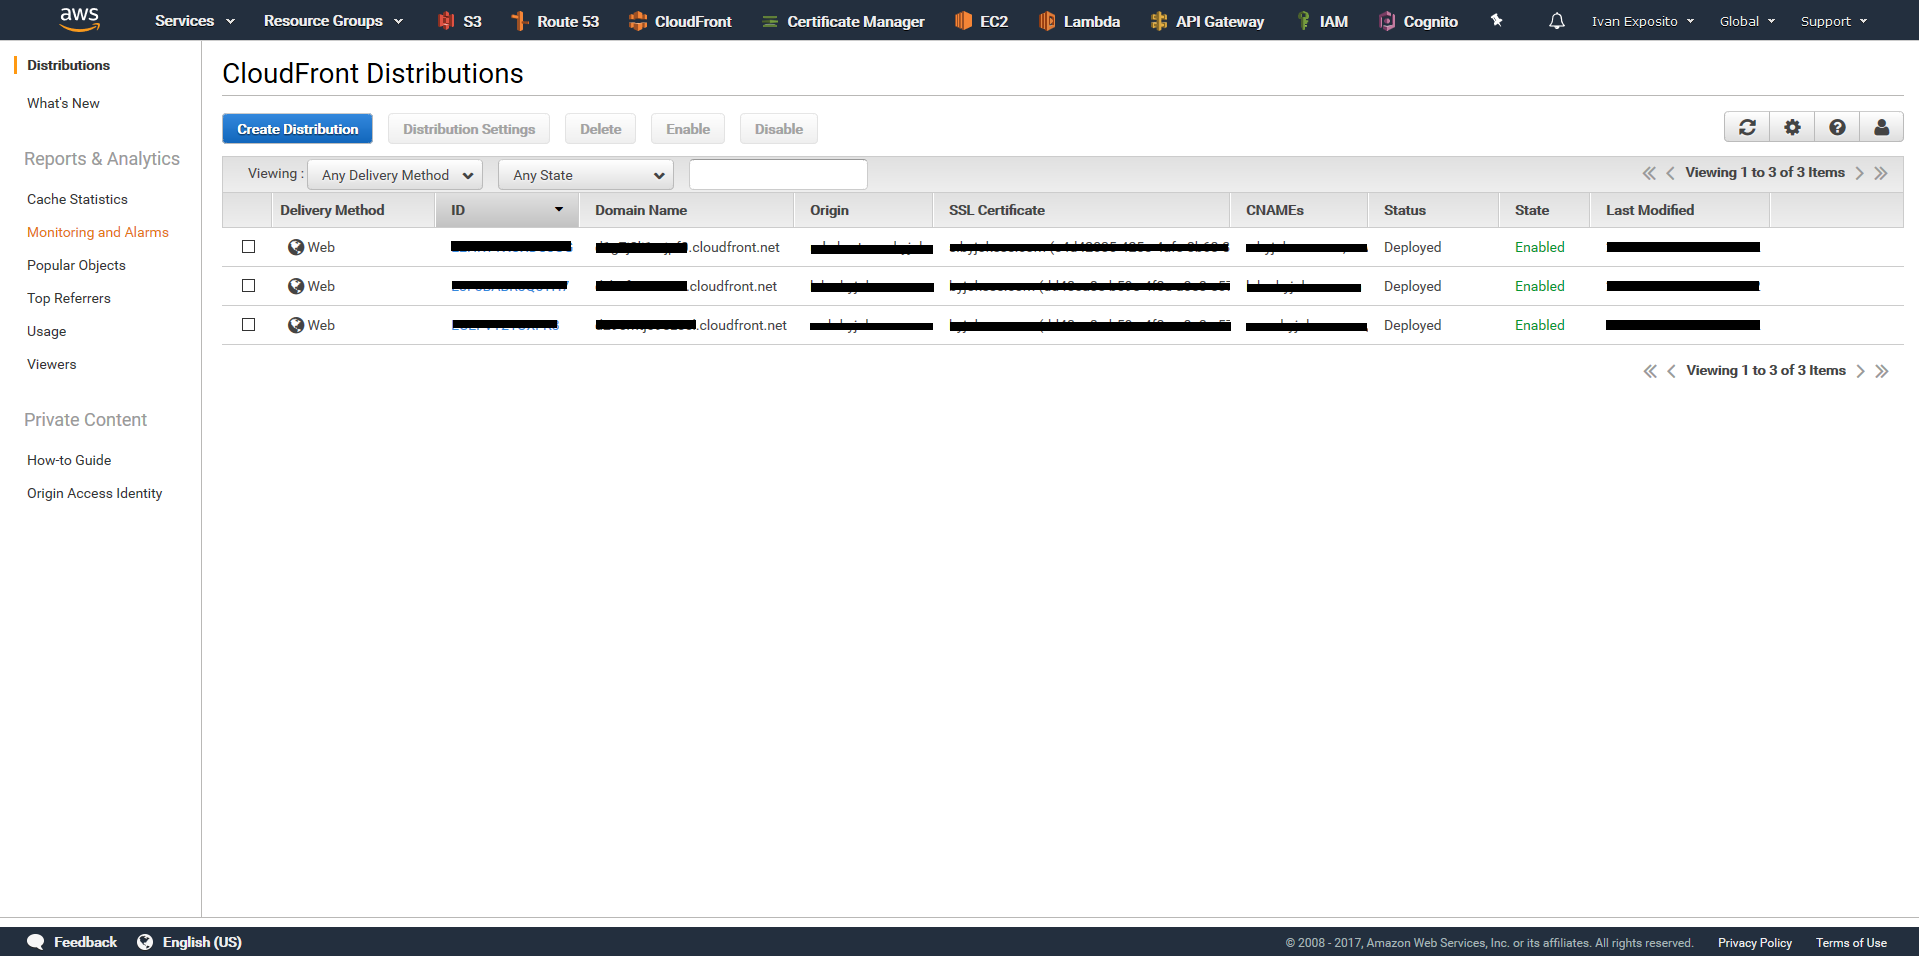
Task: Open Top Referrers report
Action: coord(69,298)
